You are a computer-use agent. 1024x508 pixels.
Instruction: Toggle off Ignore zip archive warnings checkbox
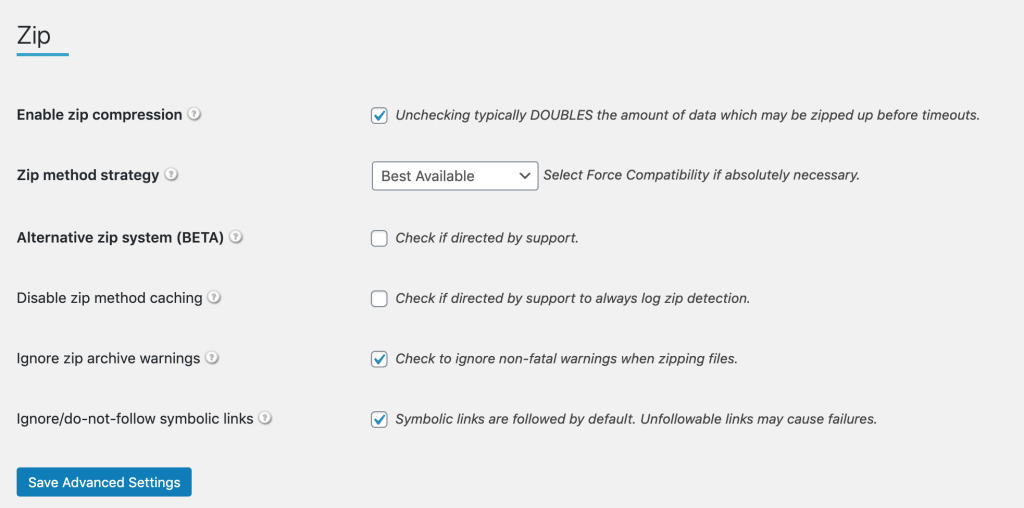point(379,359)
